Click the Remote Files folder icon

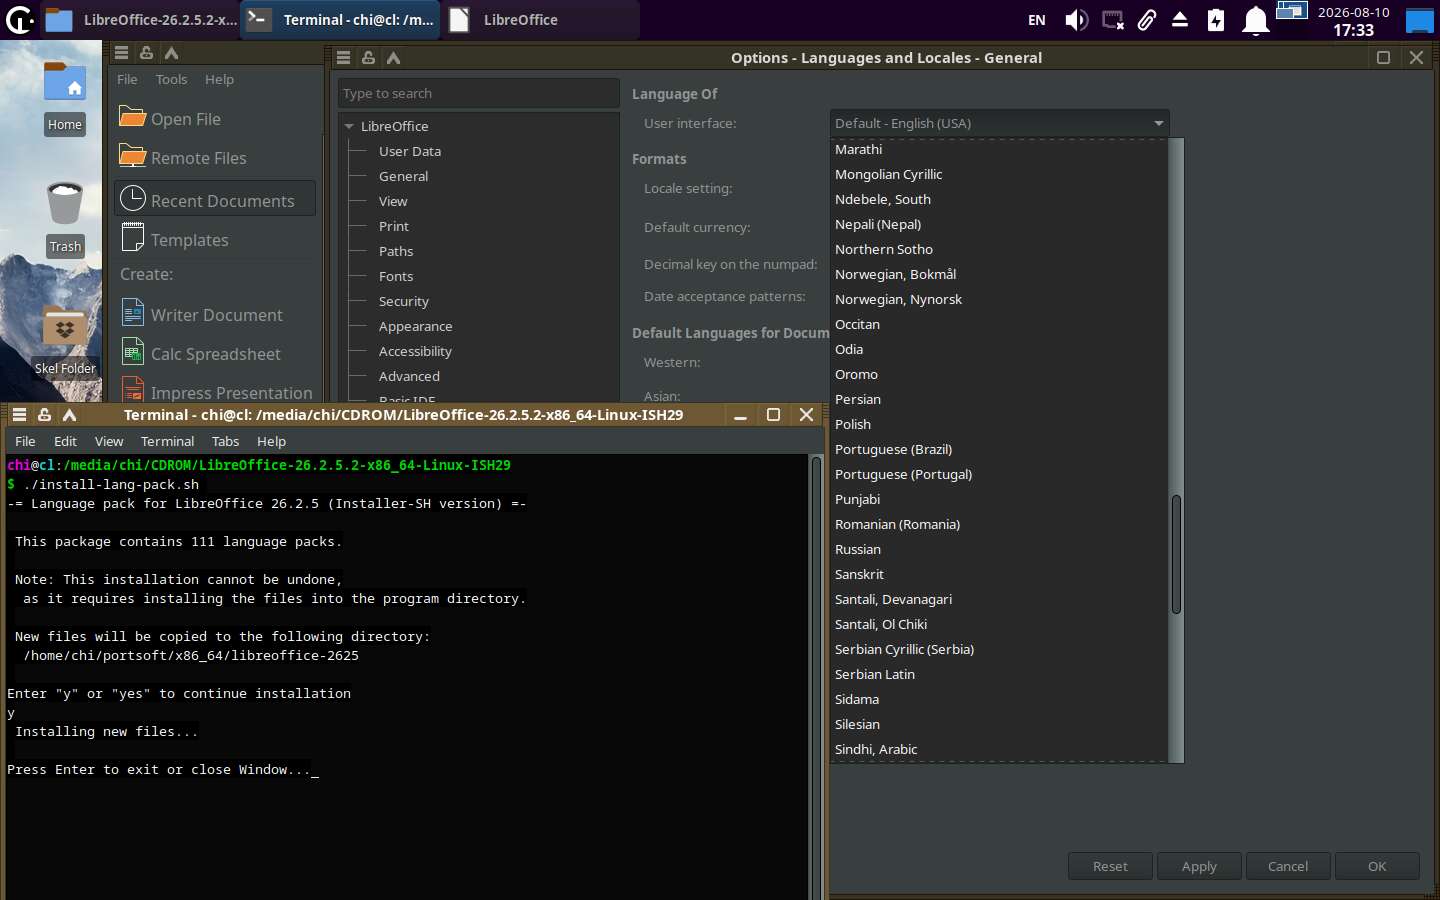click(x=133, y=156)
